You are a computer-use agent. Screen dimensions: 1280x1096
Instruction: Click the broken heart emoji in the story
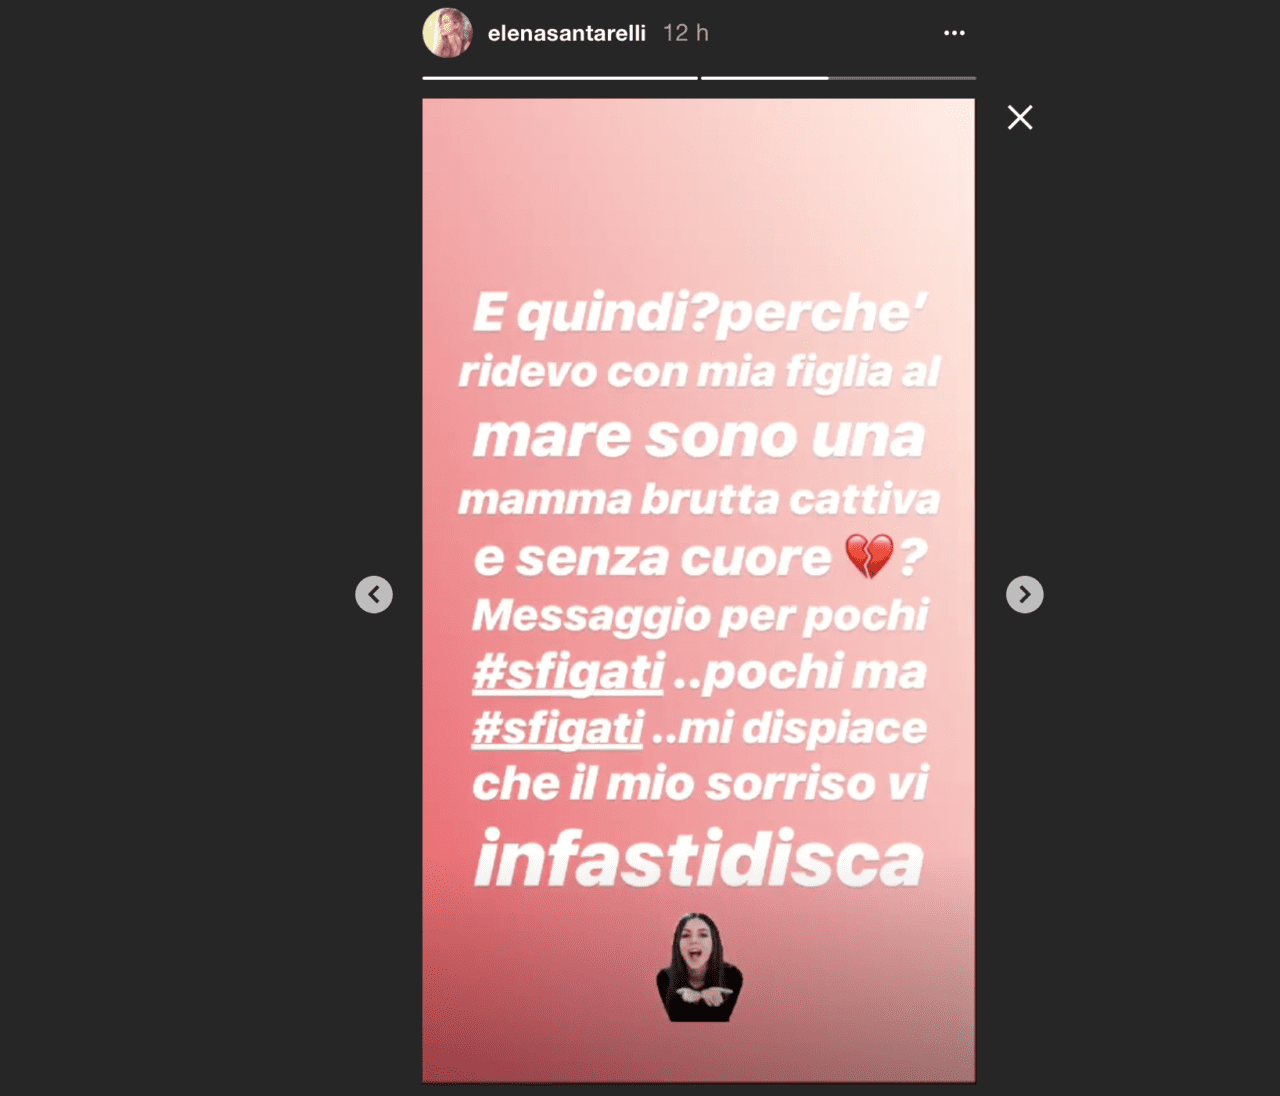869,556
